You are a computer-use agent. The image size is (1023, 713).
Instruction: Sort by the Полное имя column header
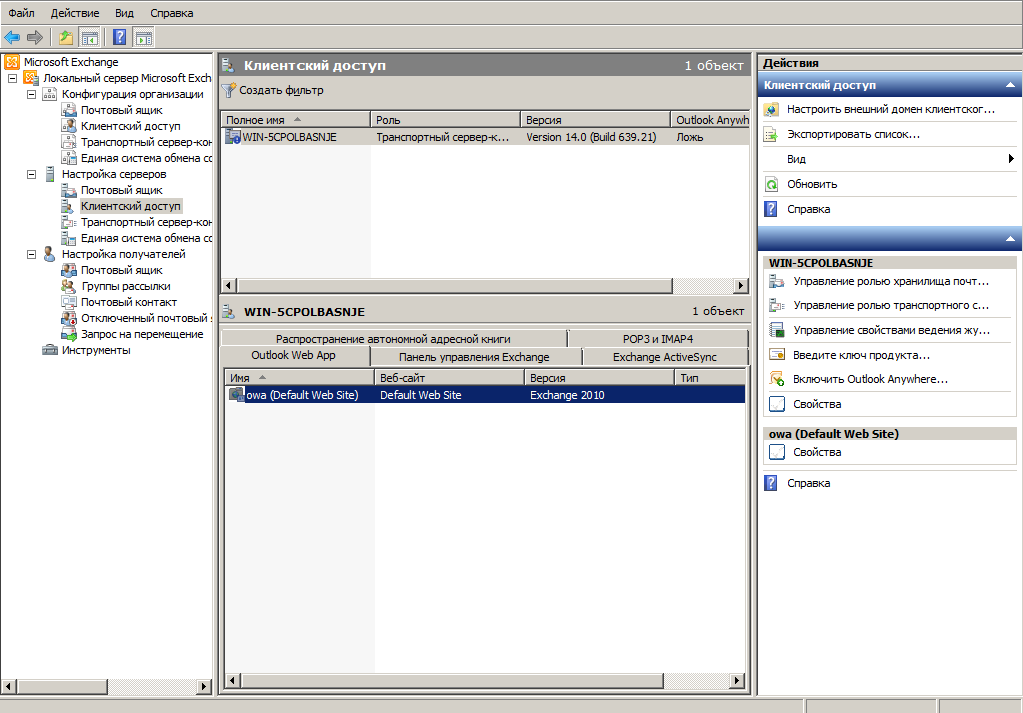[296, 119]
